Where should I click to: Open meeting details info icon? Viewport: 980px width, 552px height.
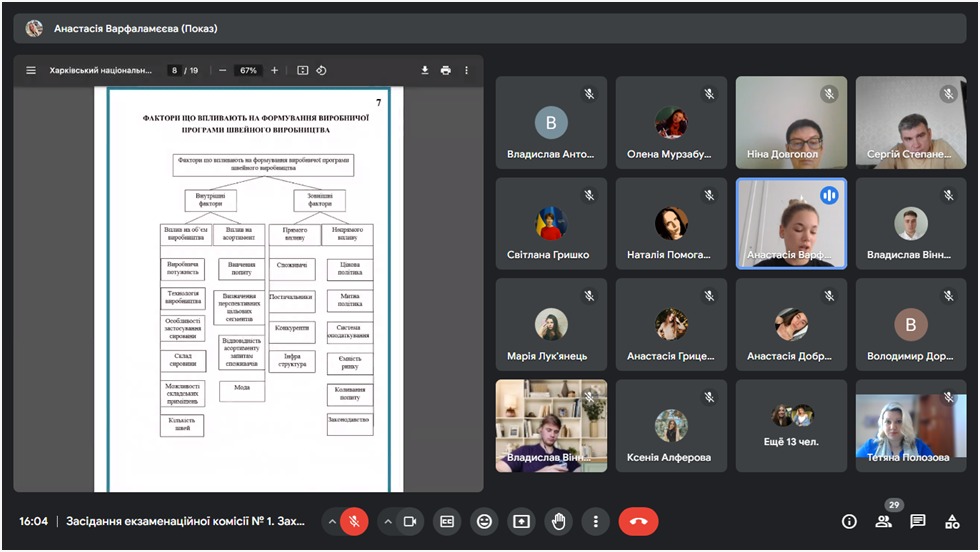tap(849, 521)
